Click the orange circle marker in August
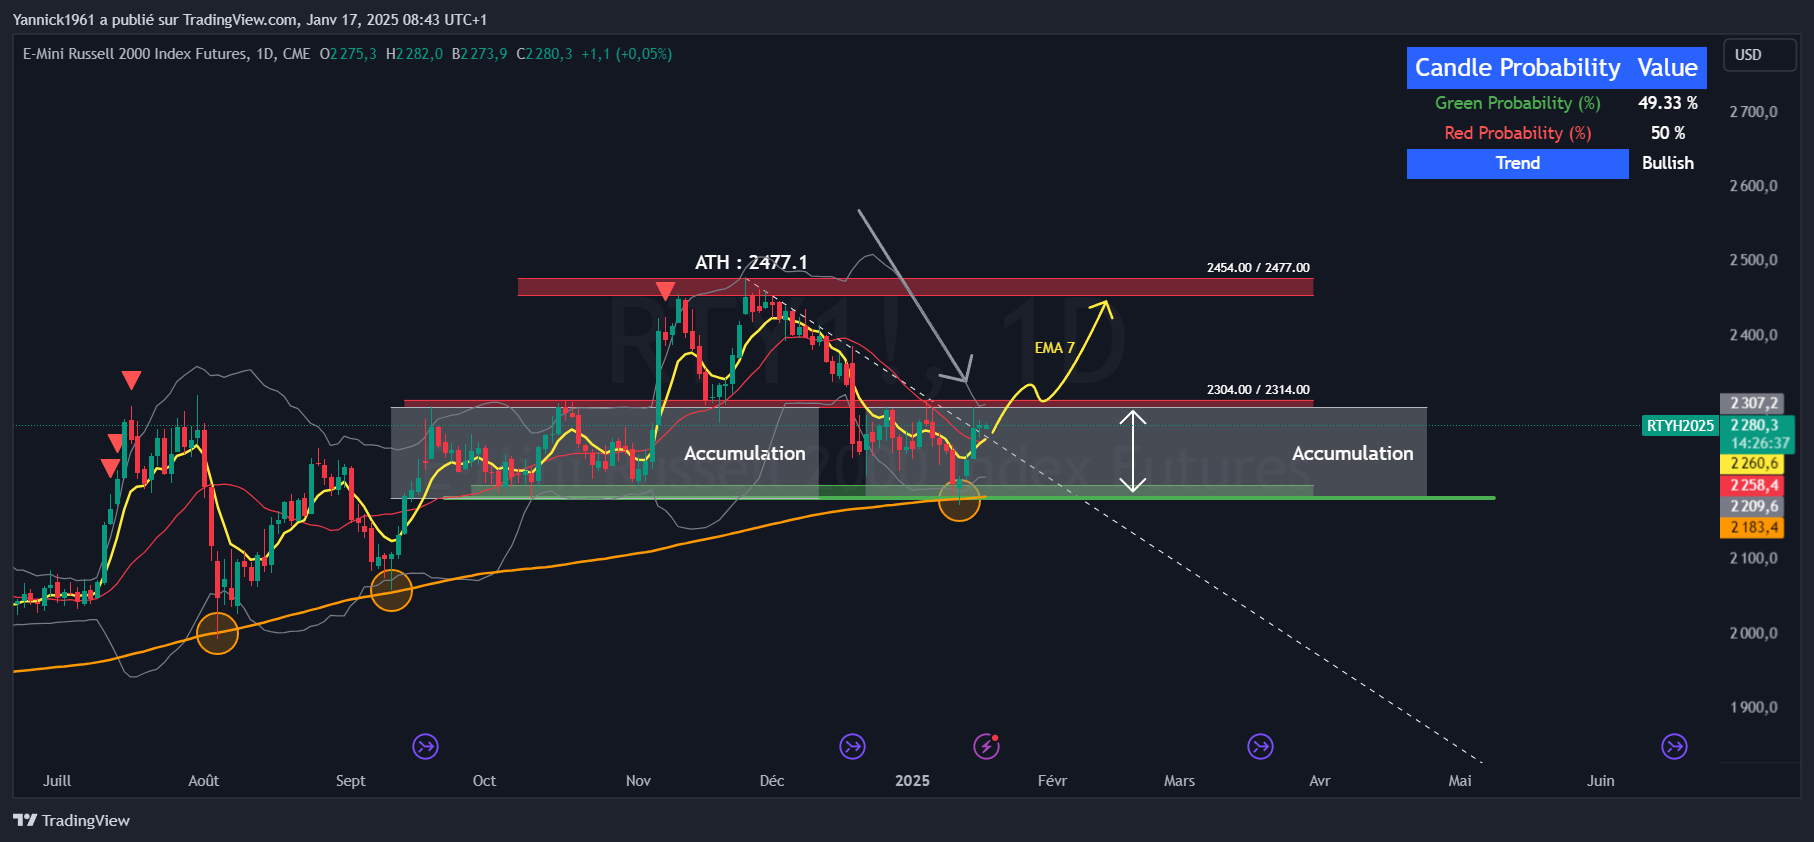Image resolution: width=1814 pixels, height=842 pixels. point(217,633)
